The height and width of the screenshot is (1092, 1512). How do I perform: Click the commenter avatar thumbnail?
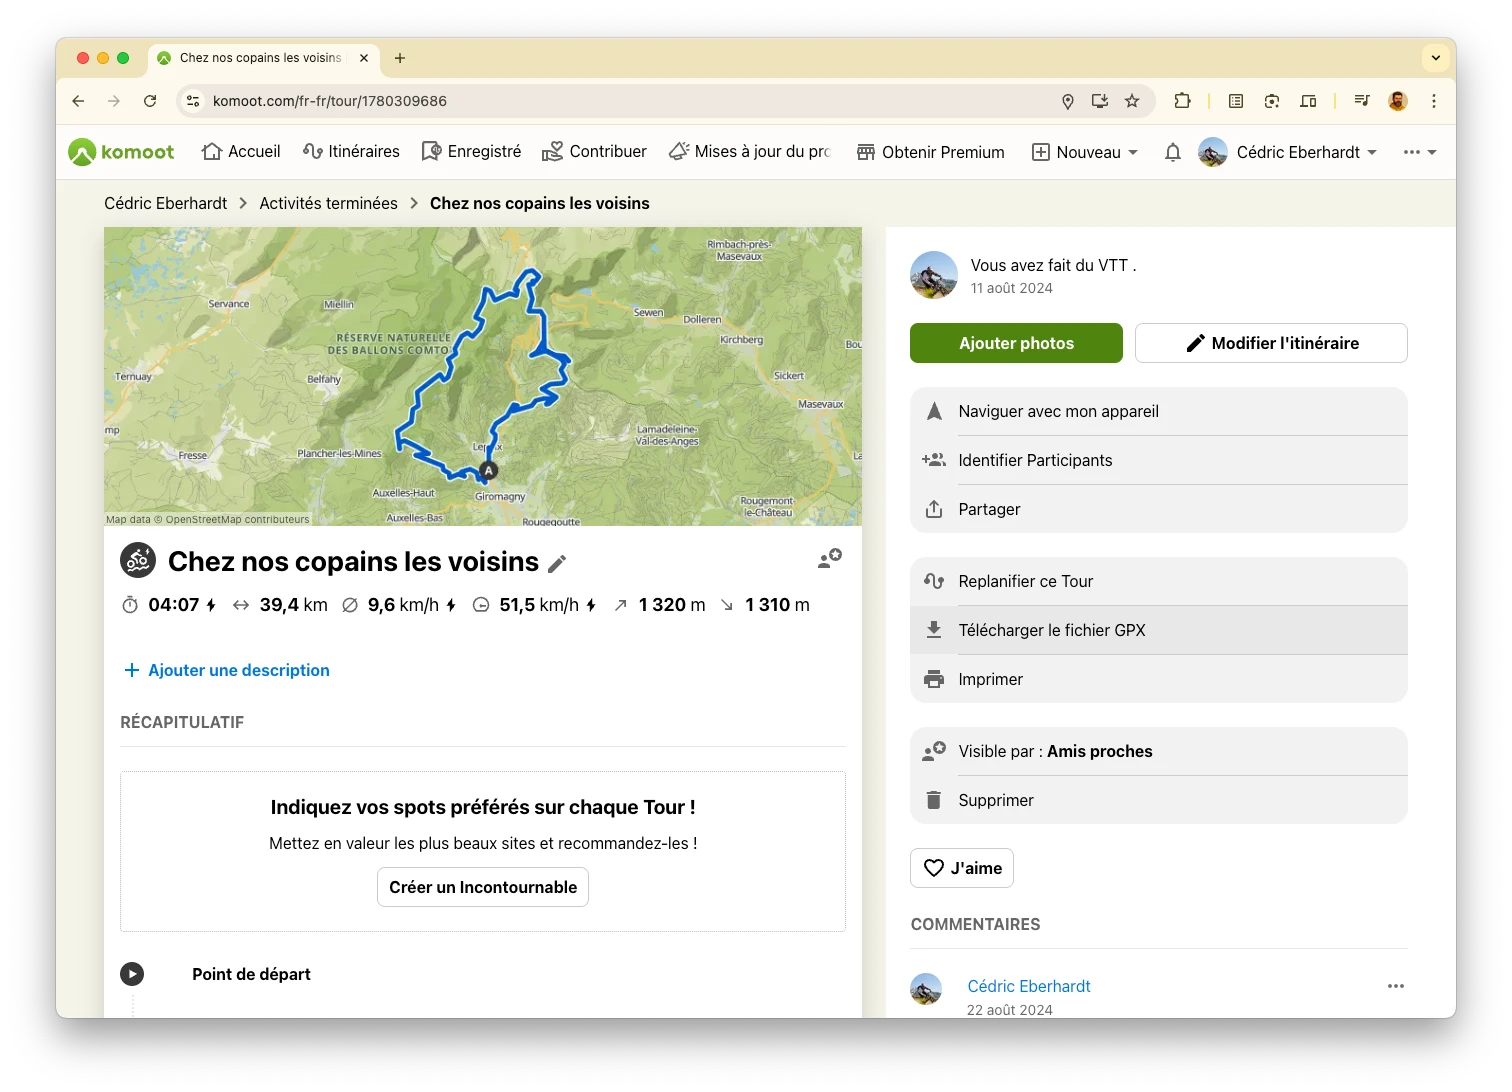pyautogui.click(x=926, y=989)
